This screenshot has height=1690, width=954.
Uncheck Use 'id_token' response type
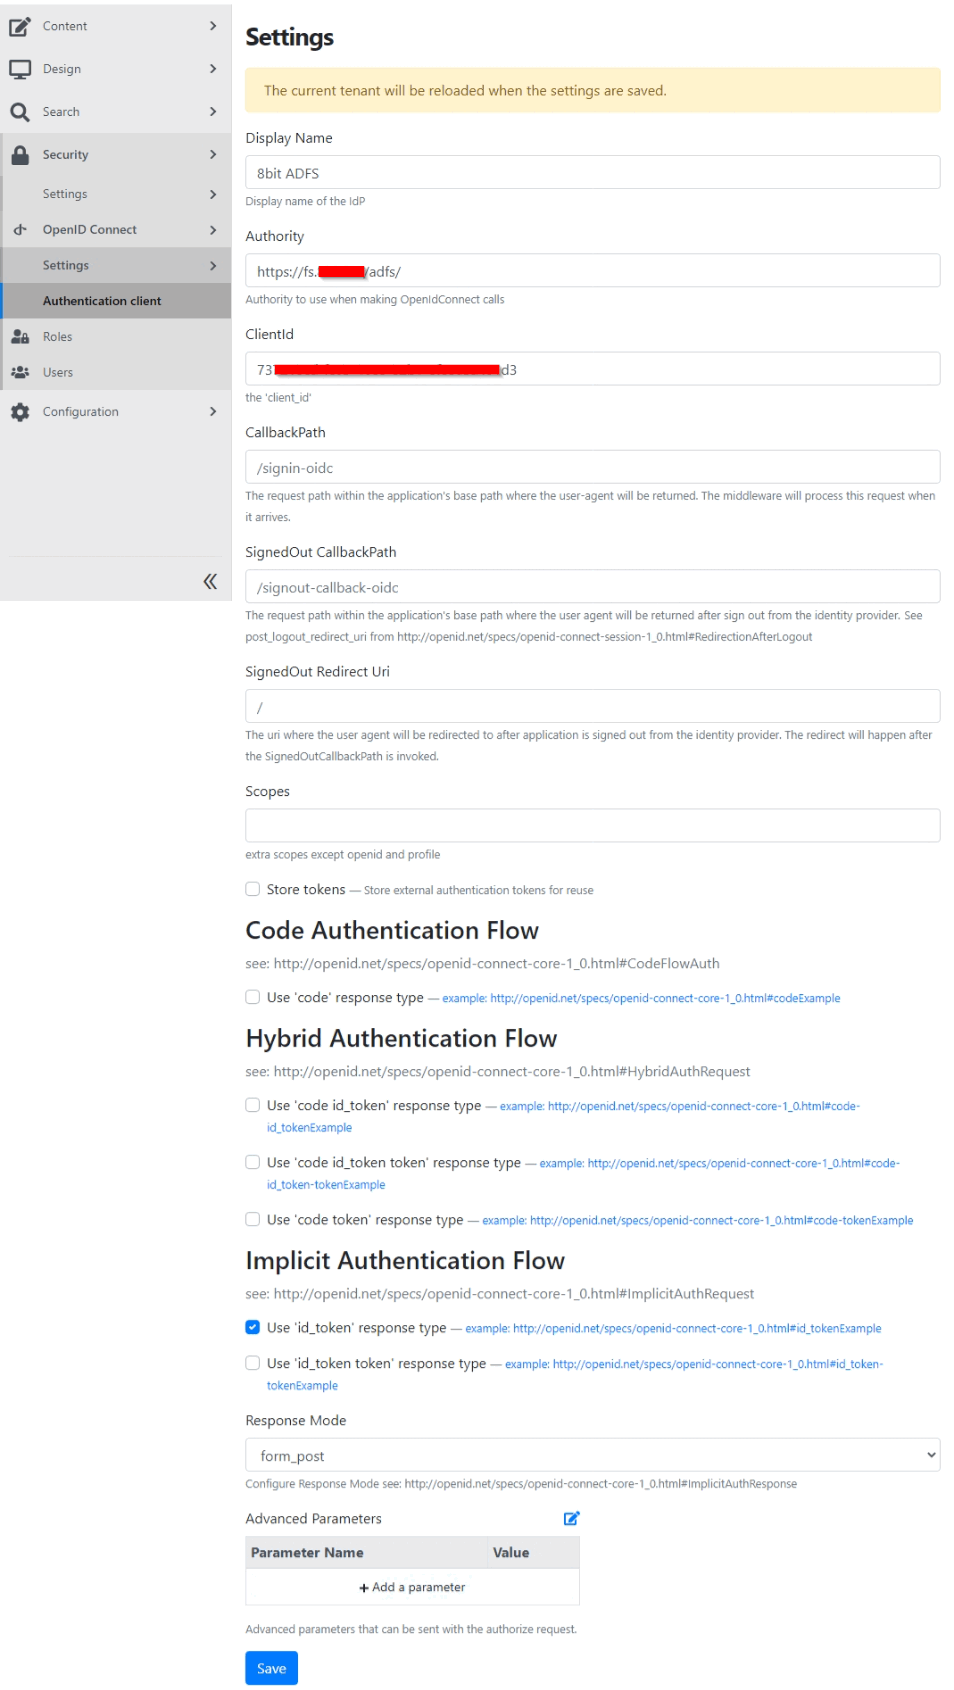click(251, 1327)
